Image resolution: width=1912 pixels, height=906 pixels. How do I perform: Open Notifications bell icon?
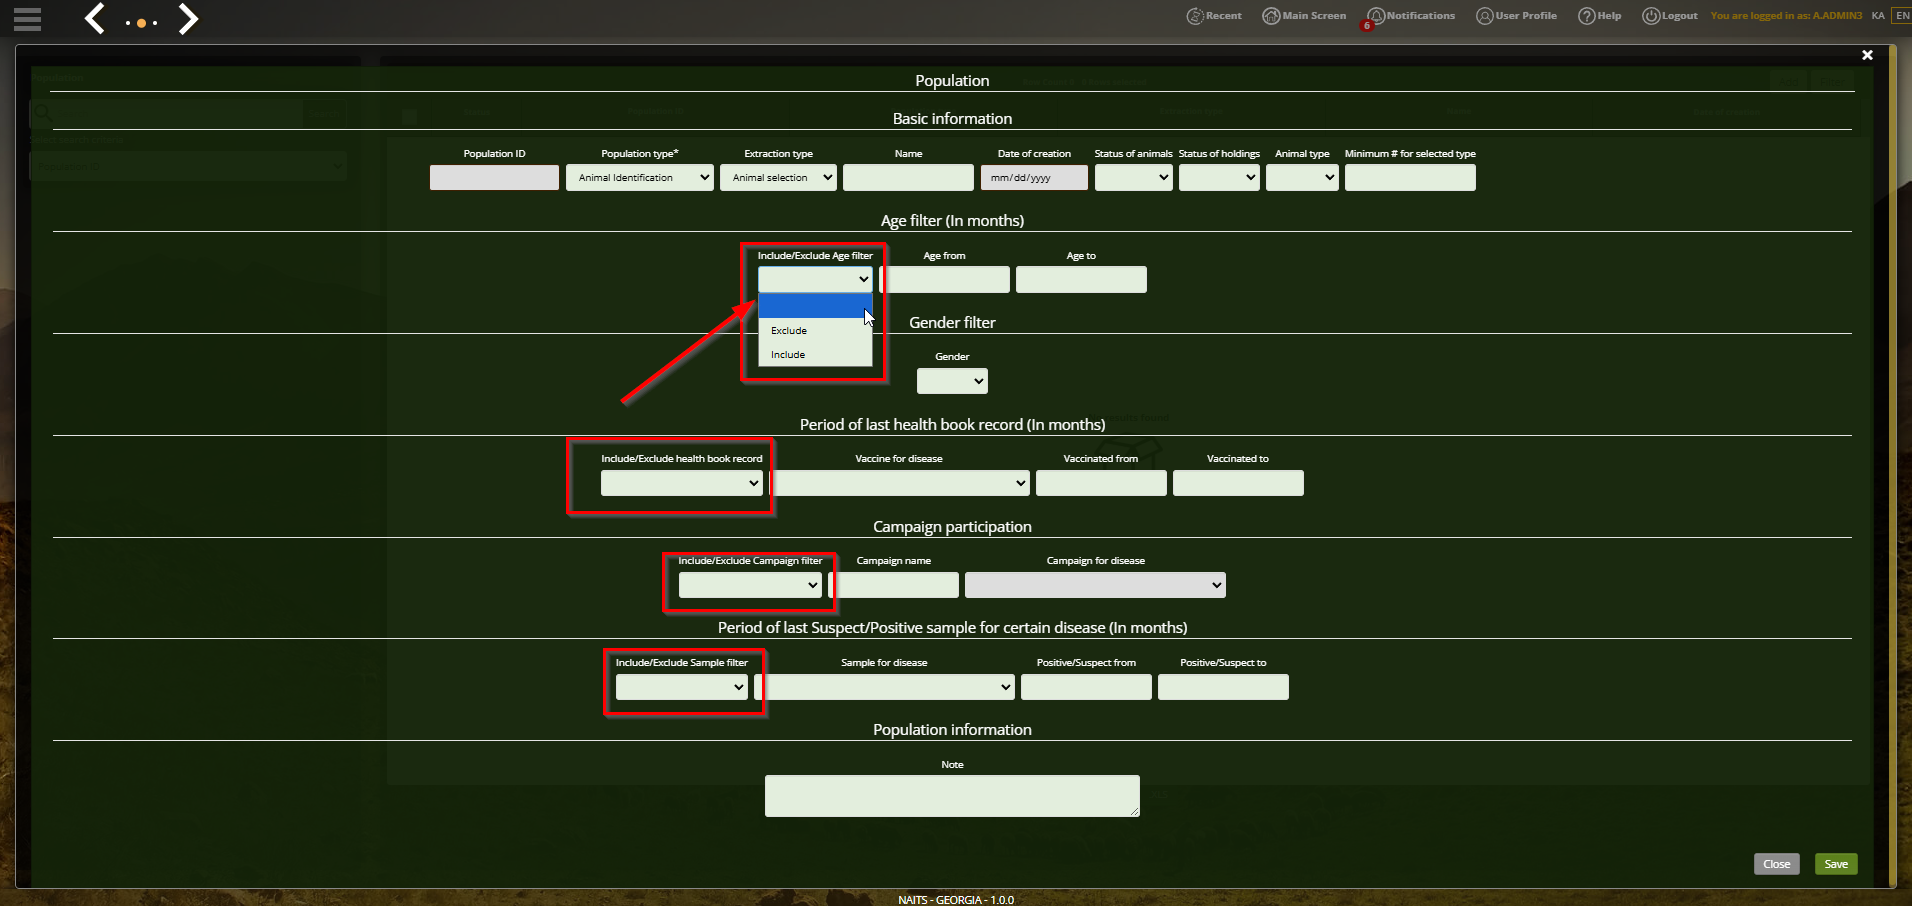coord(1376,16)
